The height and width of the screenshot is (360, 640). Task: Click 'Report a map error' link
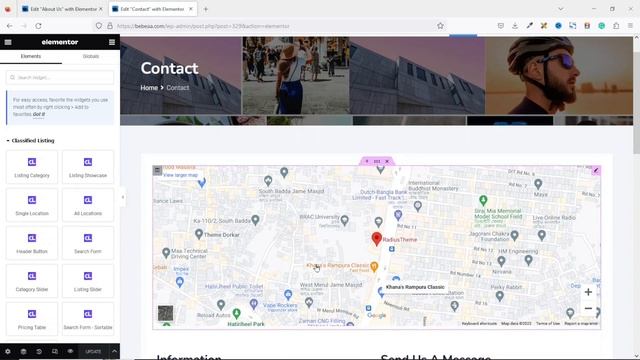click(x=581, y=324)
